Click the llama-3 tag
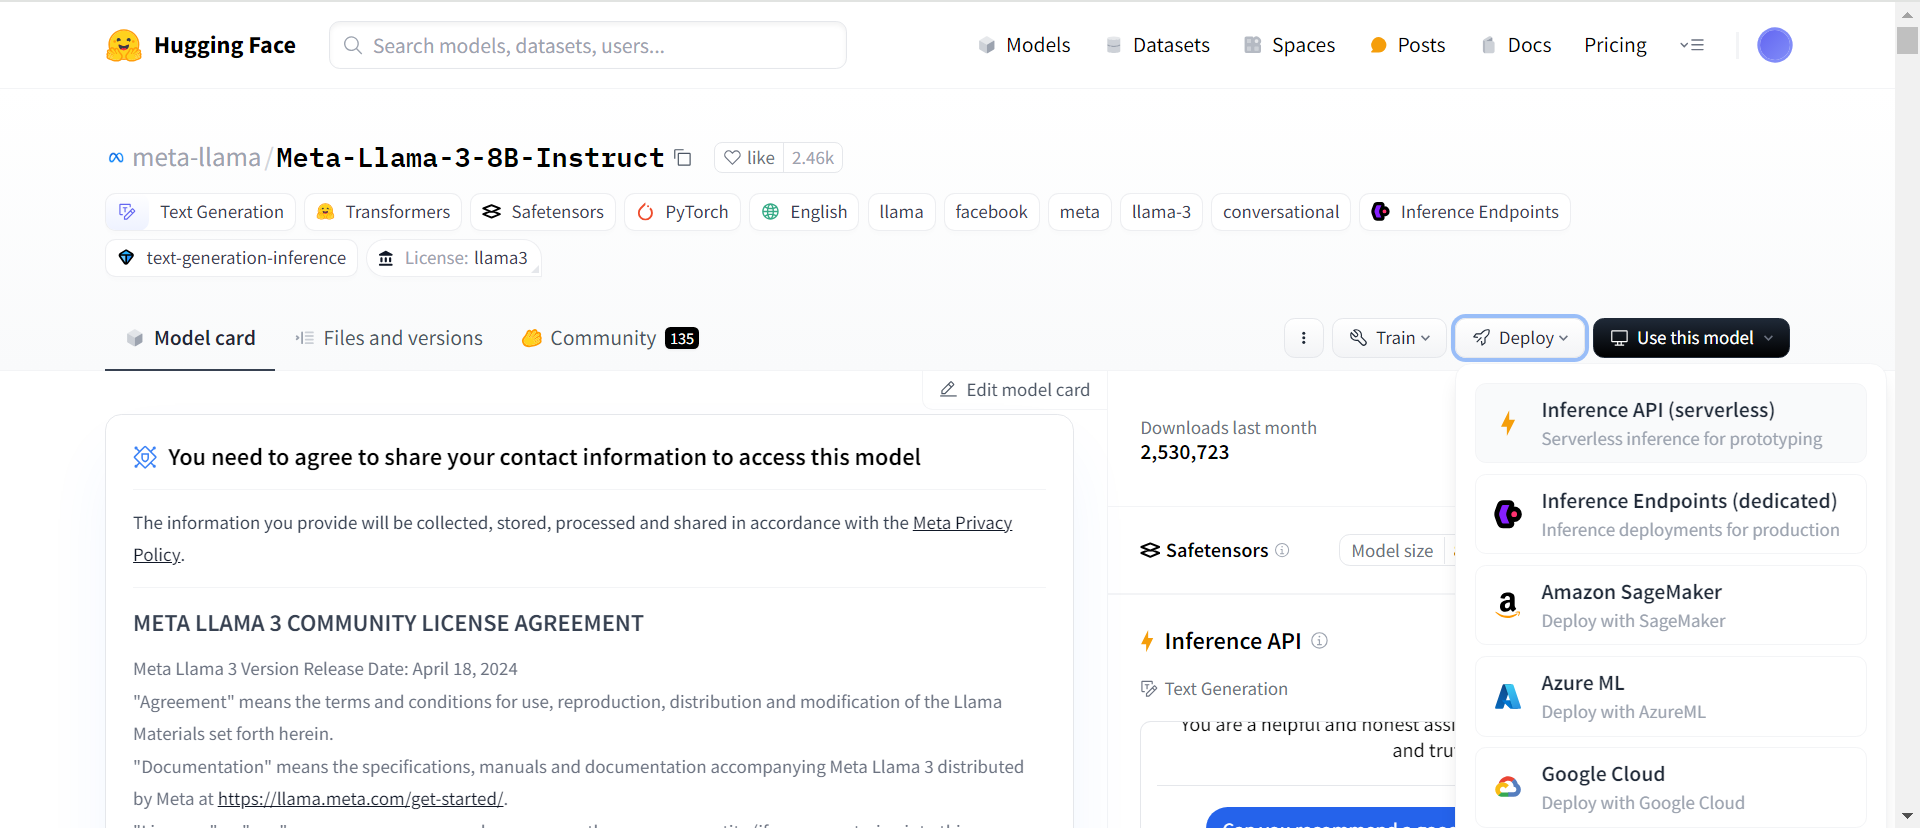Image resolution: width=1920 pixels, height=828 pixels. click(1161, 212)
